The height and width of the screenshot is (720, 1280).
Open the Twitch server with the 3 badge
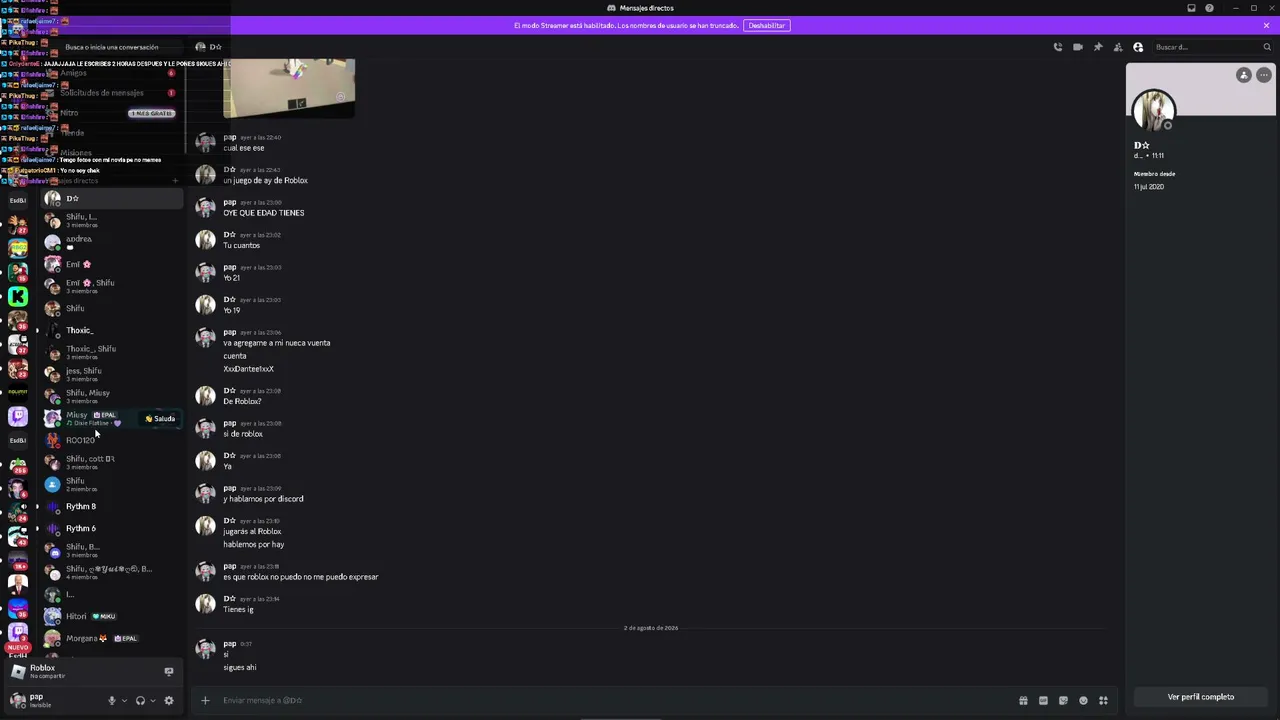(18, 632)
